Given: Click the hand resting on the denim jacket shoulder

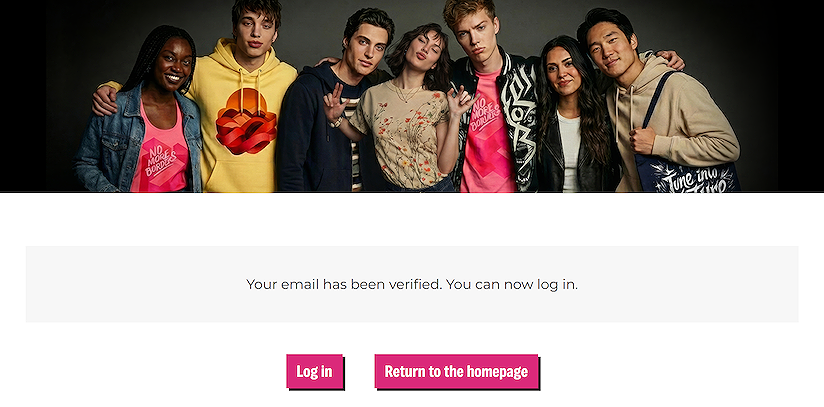Looking at the screenshot, I should pyautogui.click(x=105, y=100).
